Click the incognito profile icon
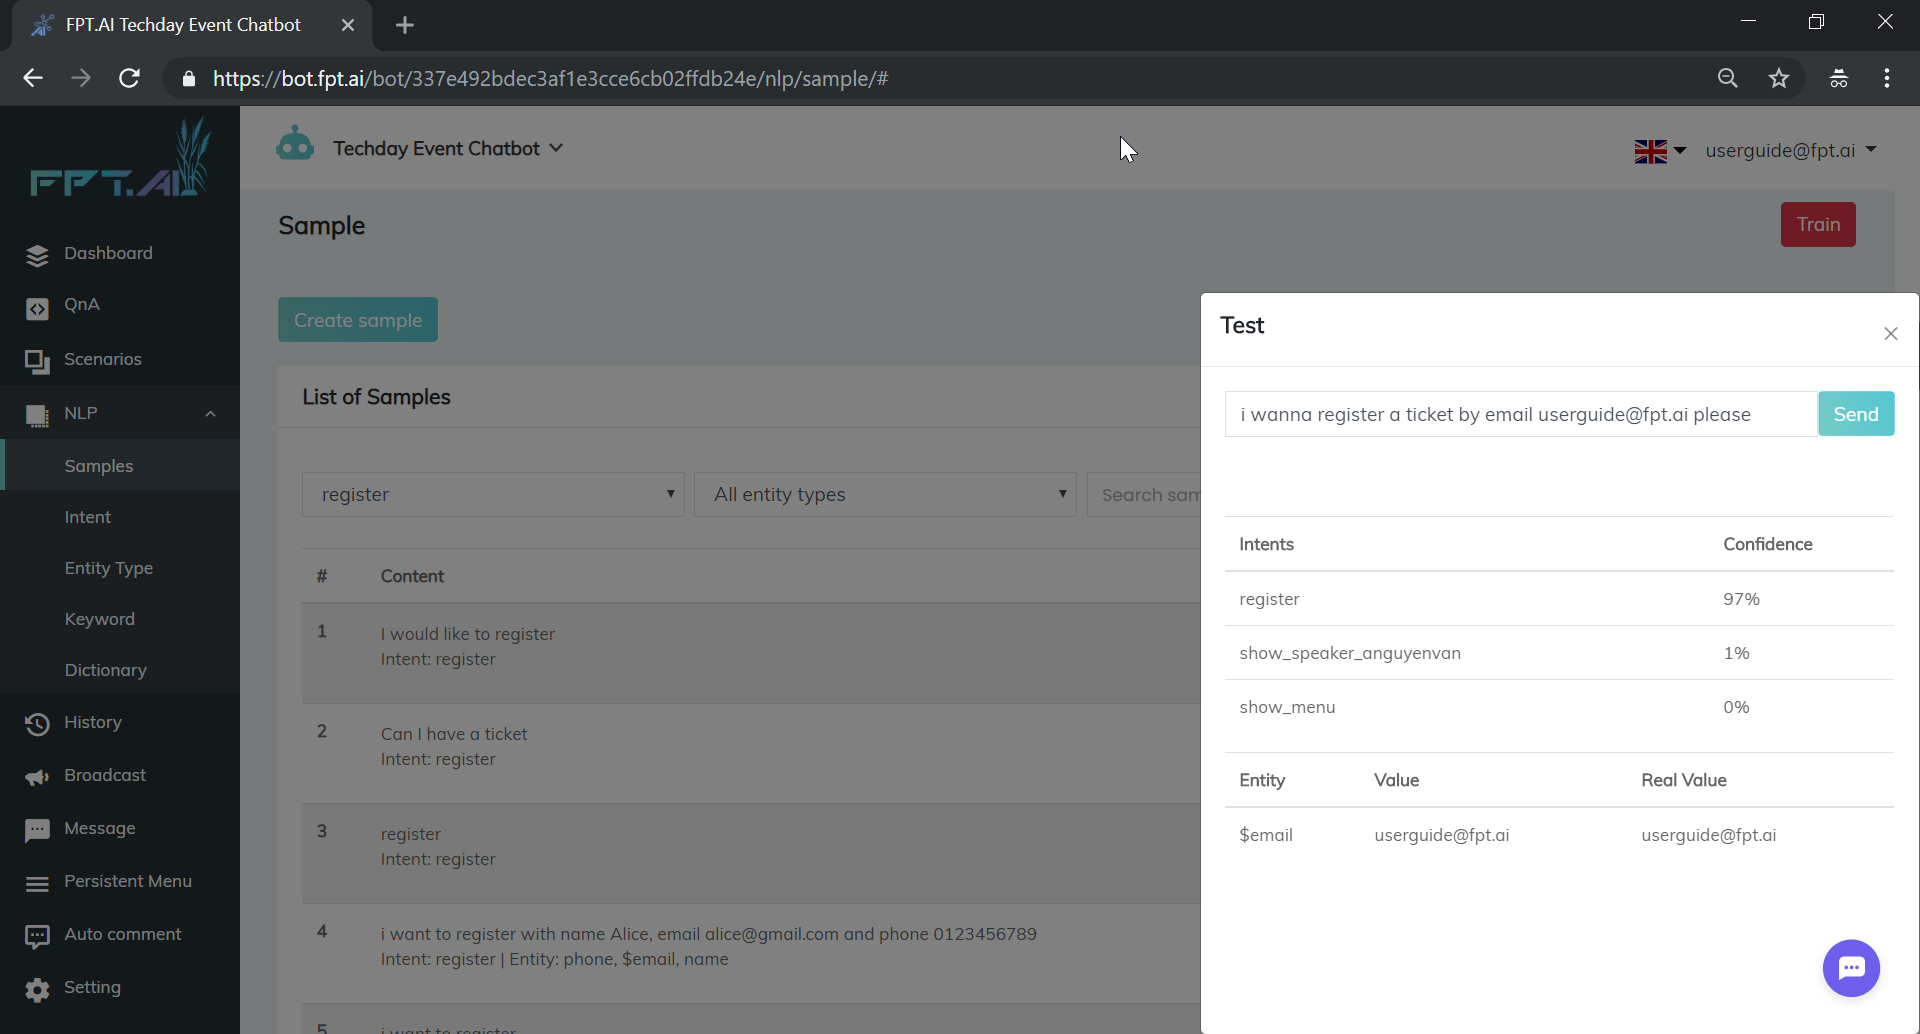Viewport: 1920px width, 1034px height. (1838, 78)
